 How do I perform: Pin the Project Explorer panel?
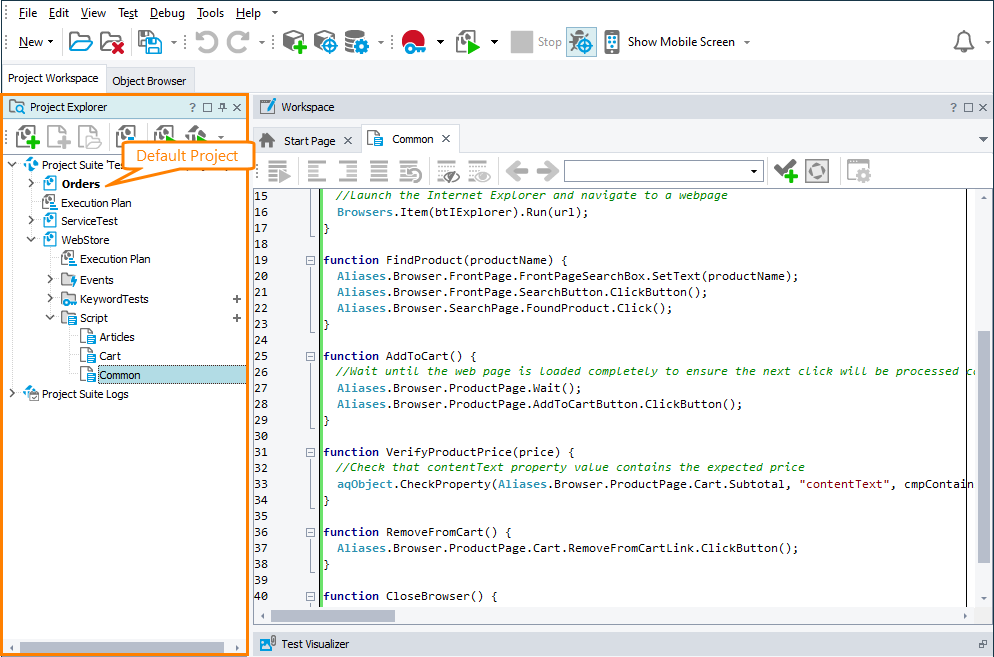(x=222, y=107)
